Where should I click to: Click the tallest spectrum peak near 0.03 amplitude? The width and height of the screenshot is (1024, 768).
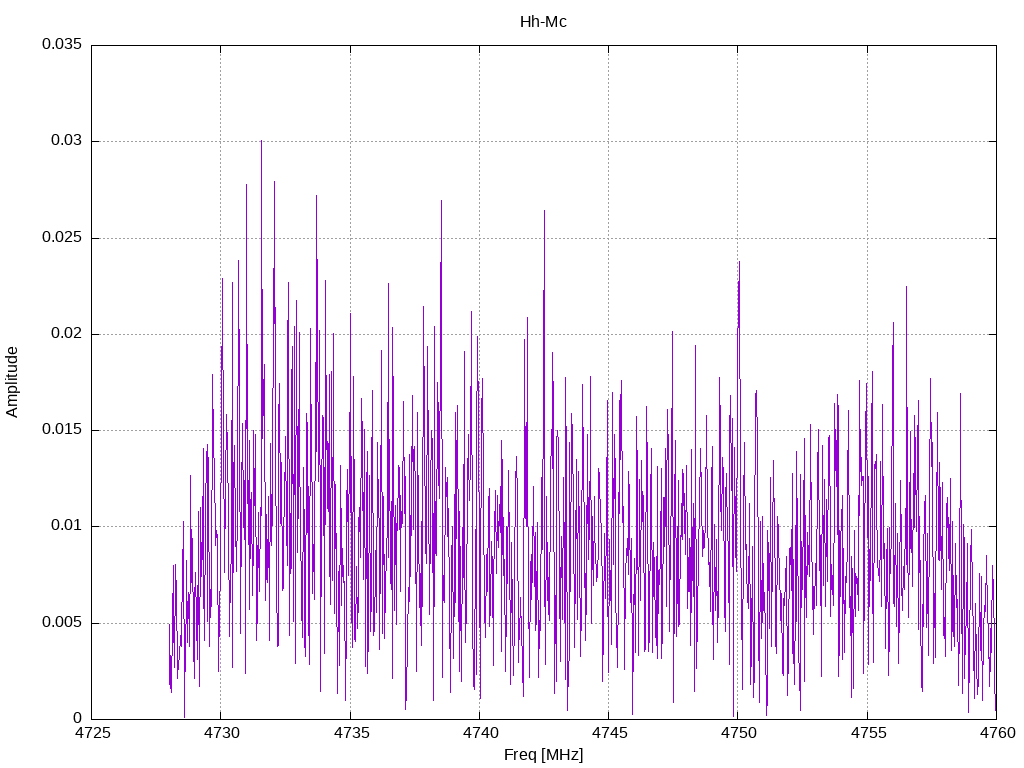click(261, 141)
